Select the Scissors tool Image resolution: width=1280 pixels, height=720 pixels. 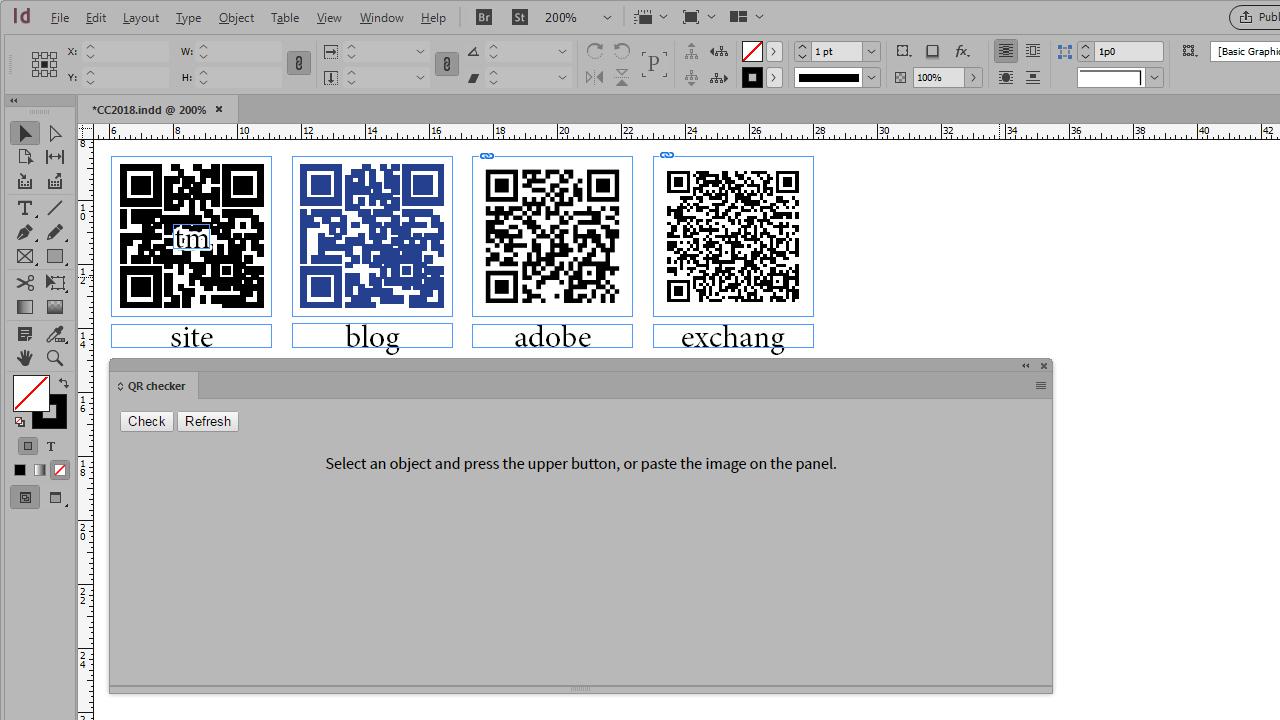coord(25,283)
